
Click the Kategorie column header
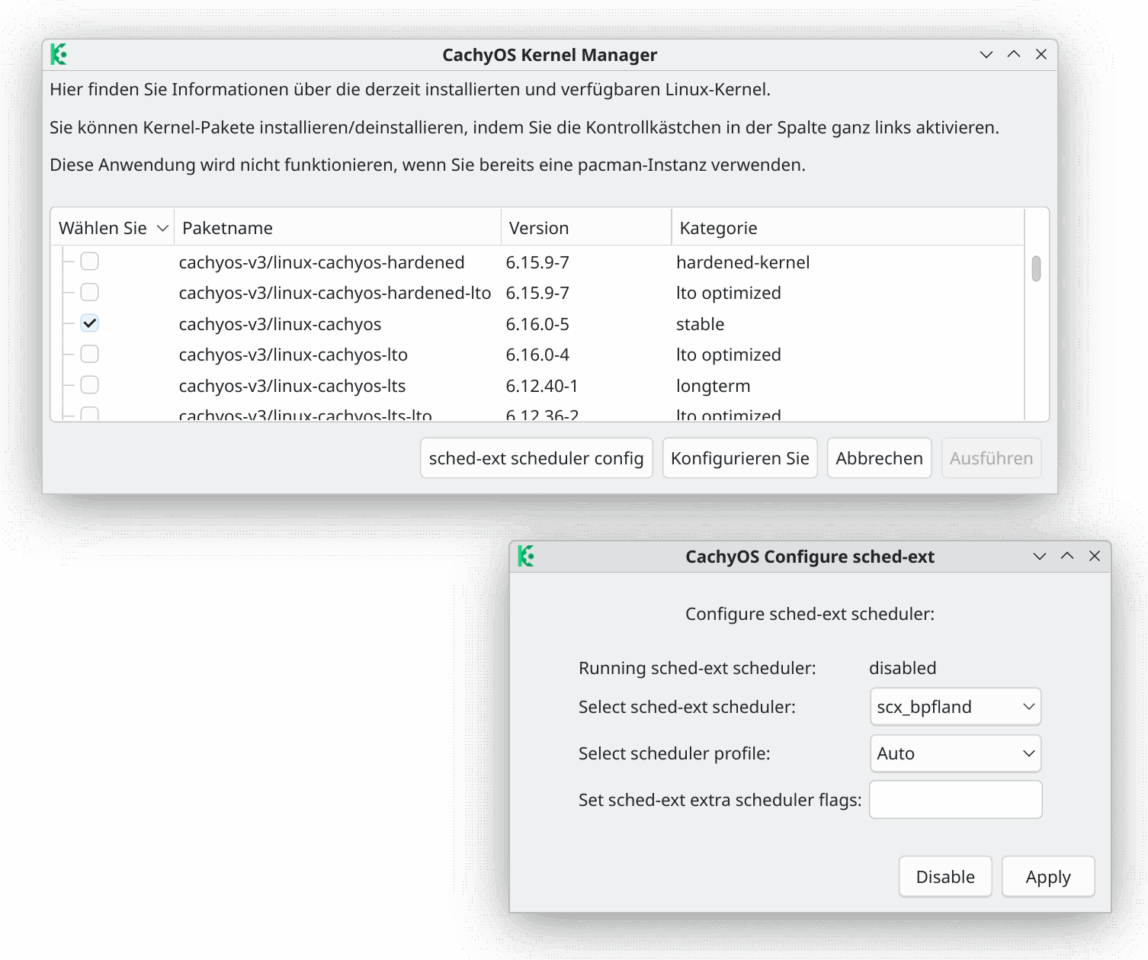(x=847, y=228)
